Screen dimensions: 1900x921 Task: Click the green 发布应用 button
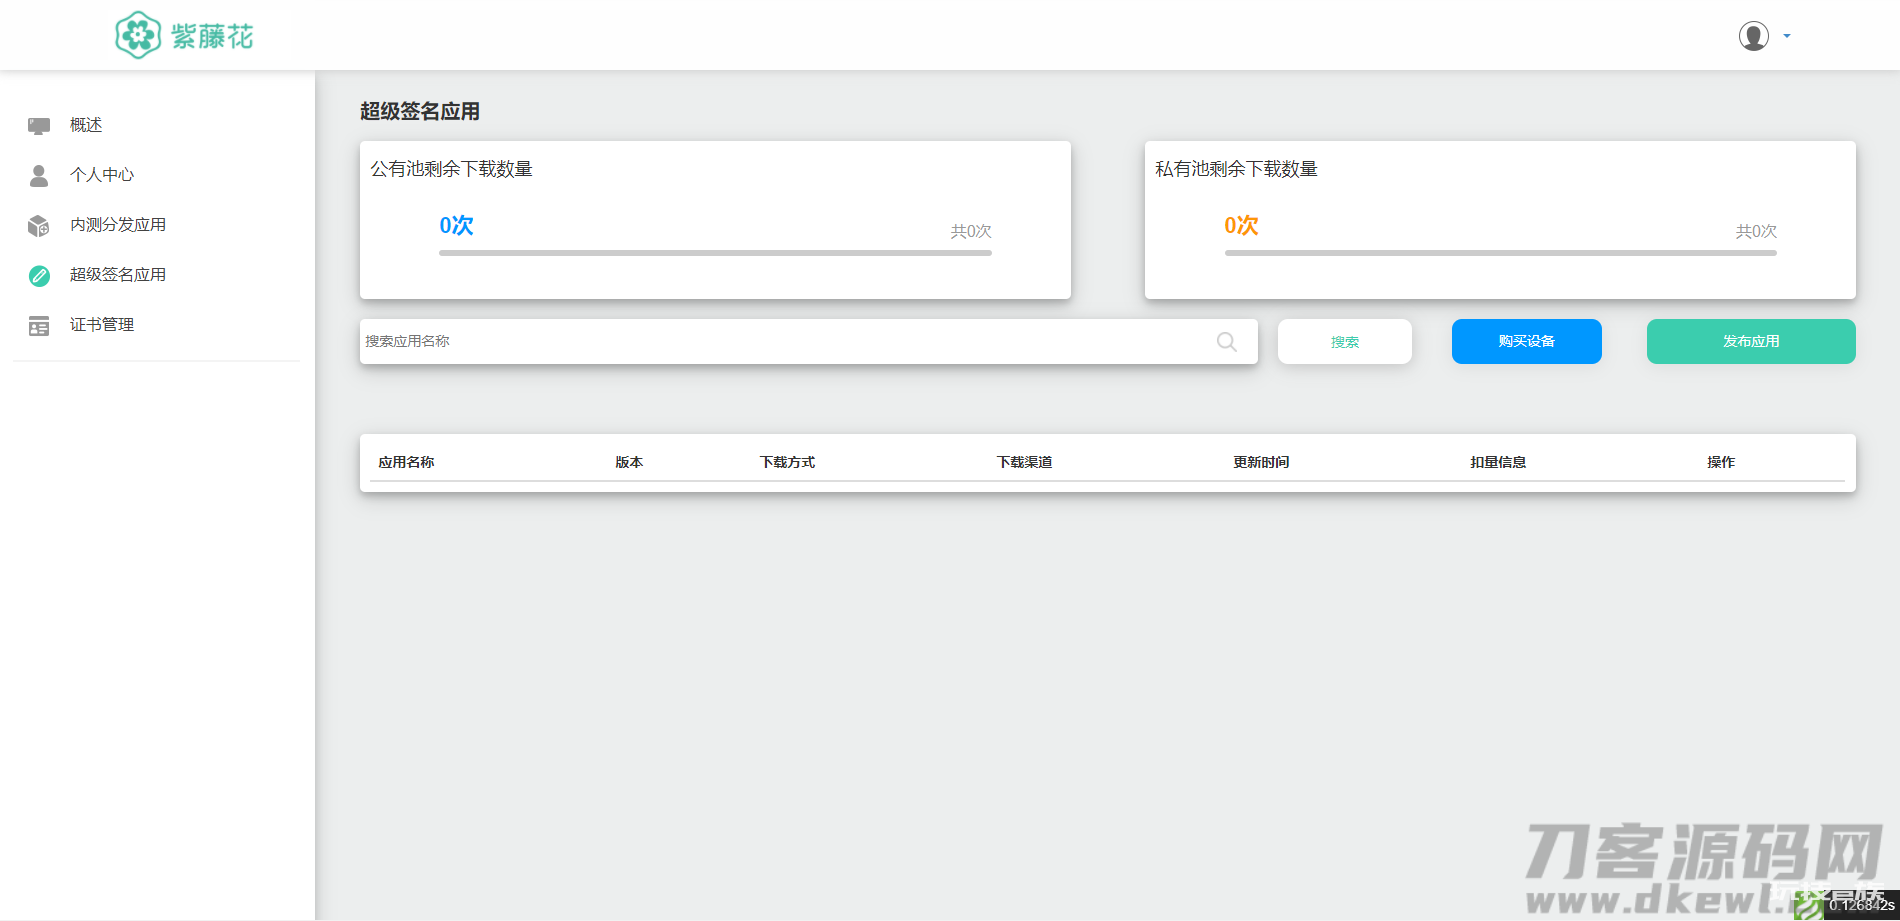(x=1751, y=341)
